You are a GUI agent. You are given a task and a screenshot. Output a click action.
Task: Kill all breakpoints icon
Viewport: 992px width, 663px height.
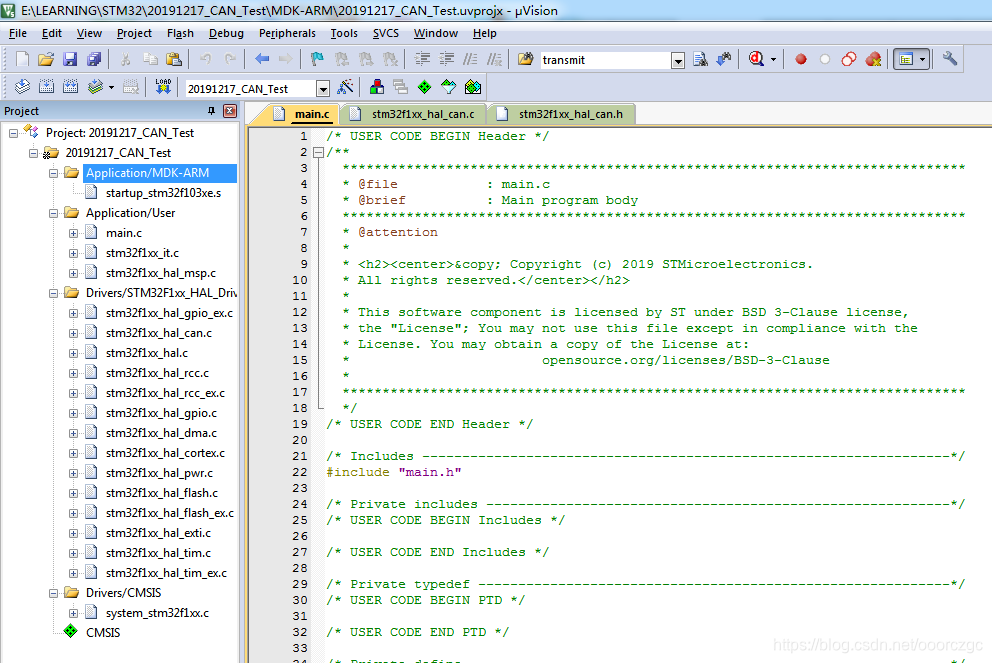click(x=874, y=59)
